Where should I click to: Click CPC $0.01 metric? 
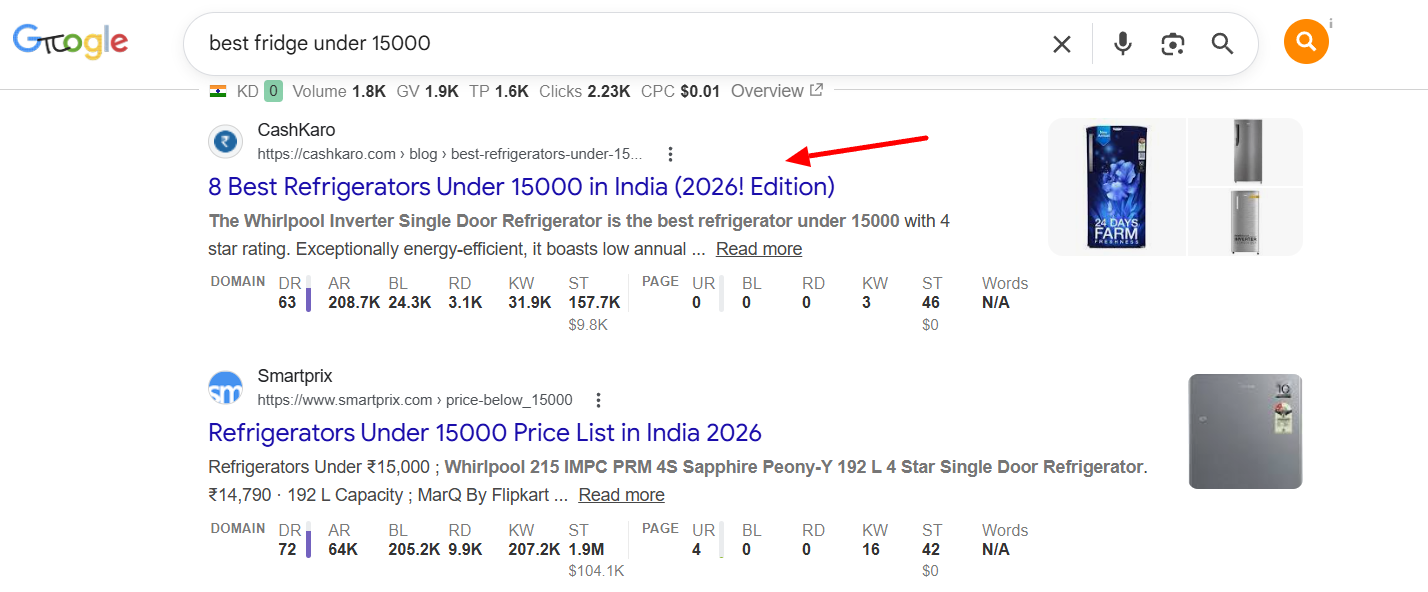click(x=680, y=91)
